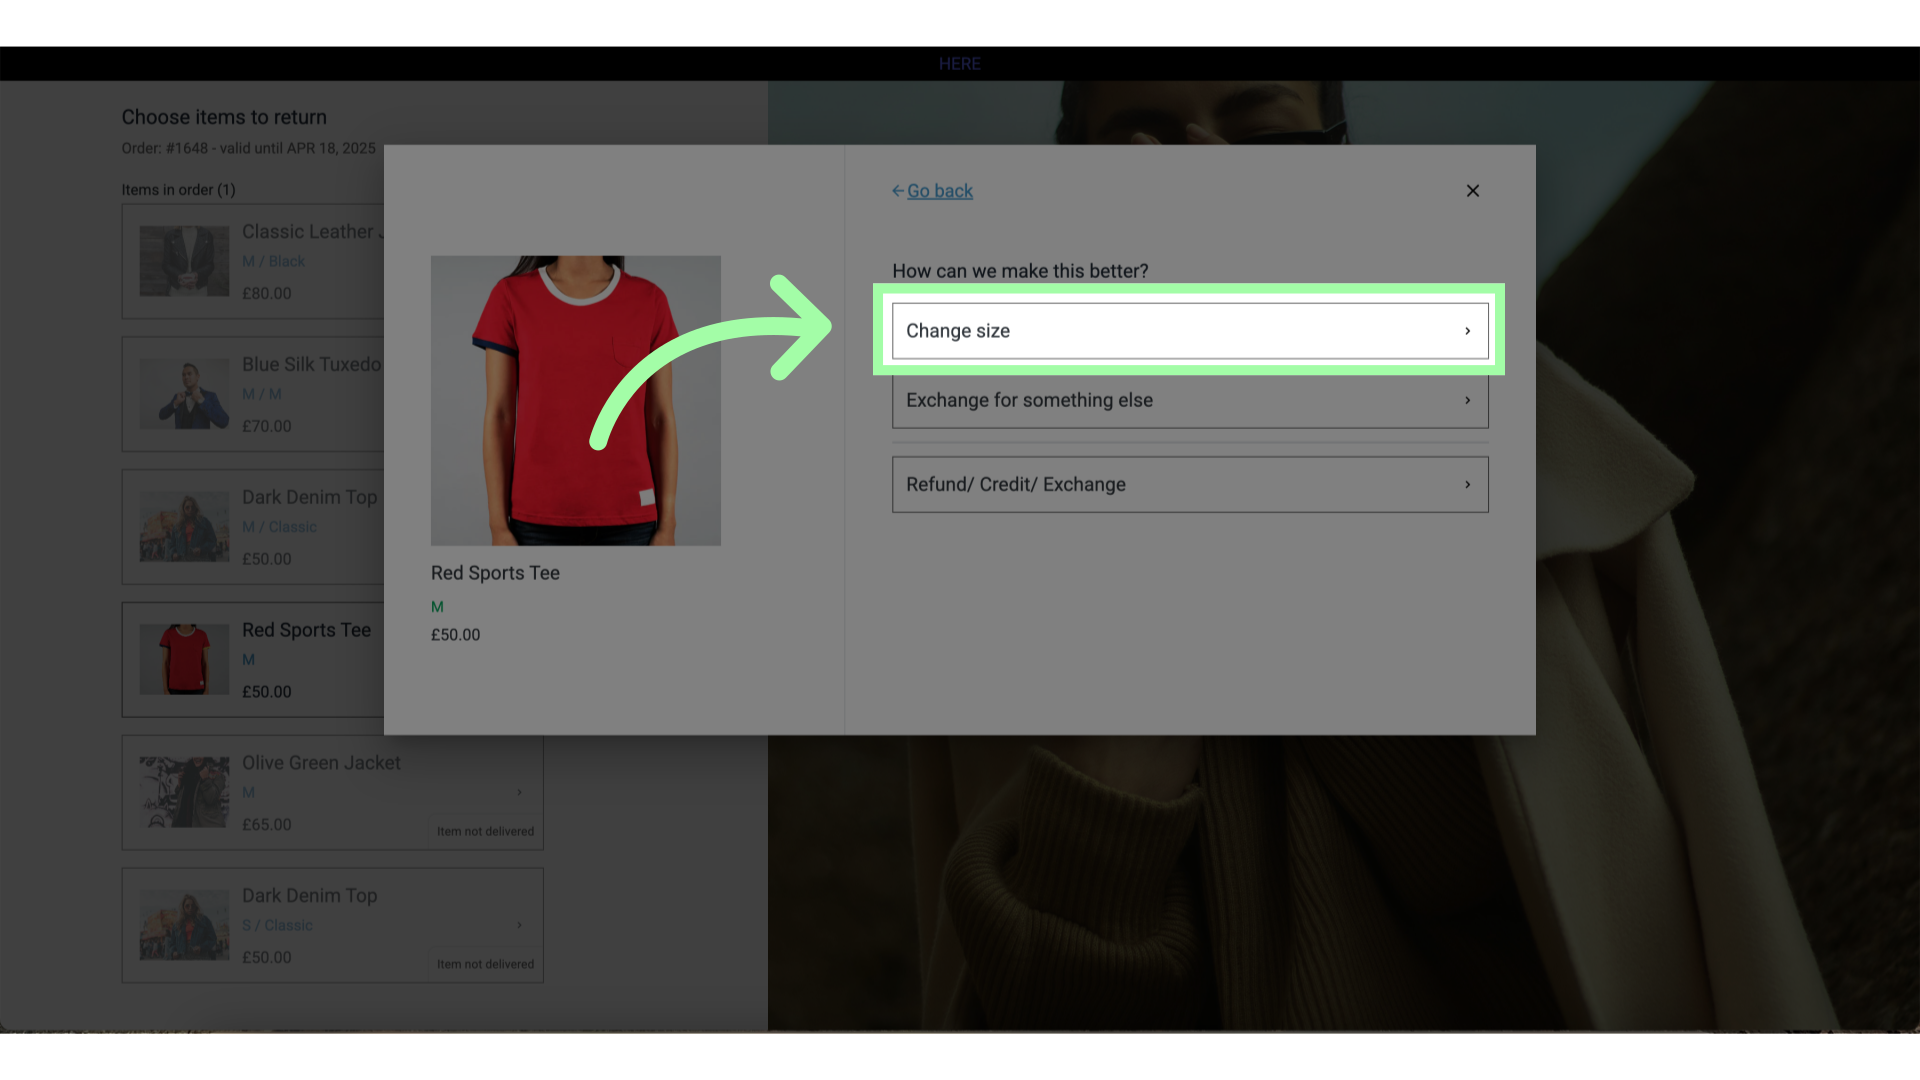Click Blue Silk Tuxedo title text

click(x=312, y=365)
